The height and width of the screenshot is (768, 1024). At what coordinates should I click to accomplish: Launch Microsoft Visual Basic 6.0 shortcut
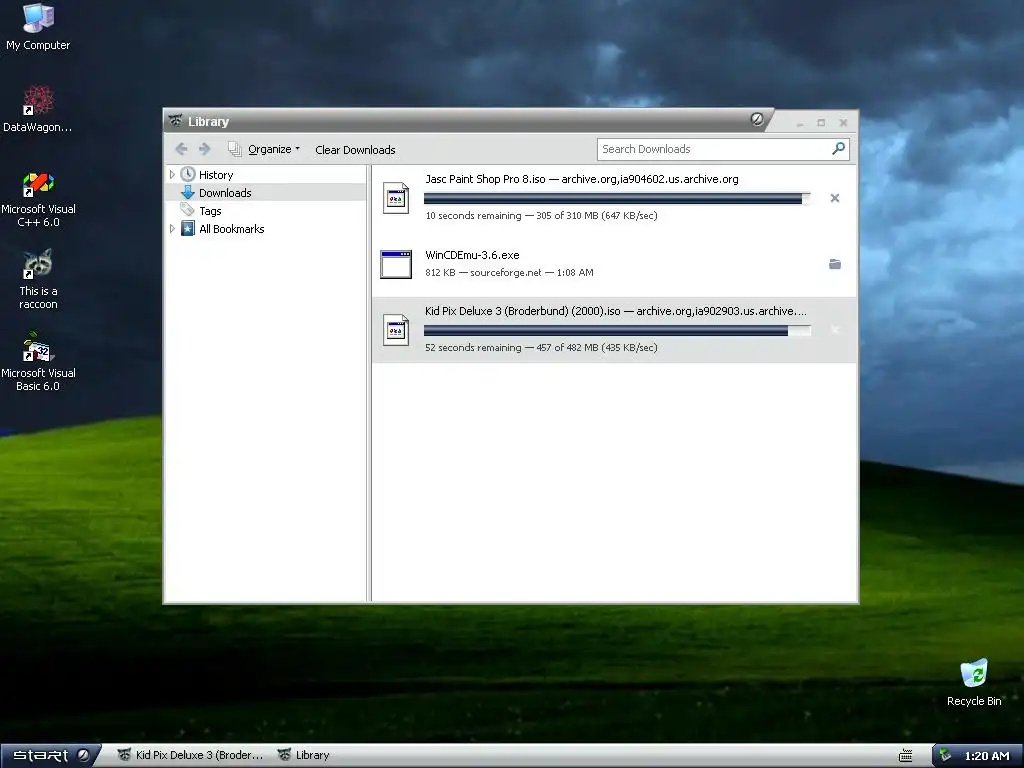pyautogui.click(x=38, y=362)
